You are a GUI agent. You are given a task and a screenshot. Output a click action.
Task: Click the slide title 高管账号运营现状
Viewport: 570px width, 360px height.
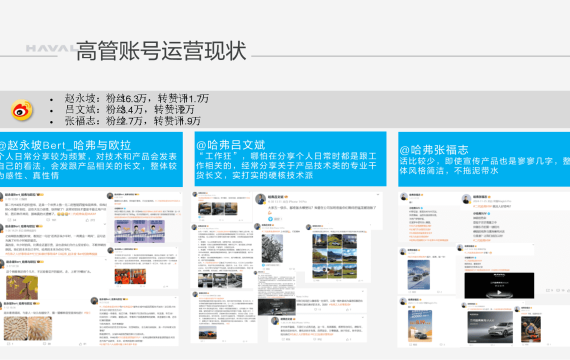[x=161, y=51]
